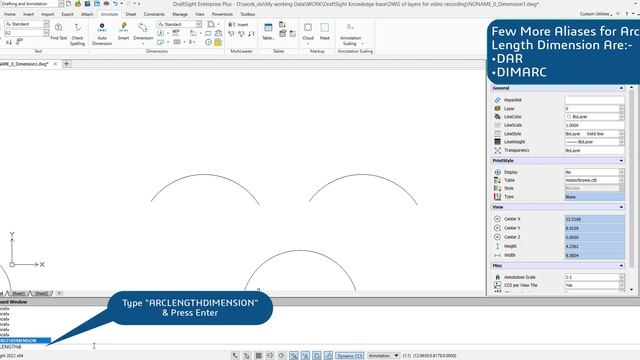Viewport: 640px width, 360px height.
Task: Click the Transparency ByLayer field
Action: (594, 150)
